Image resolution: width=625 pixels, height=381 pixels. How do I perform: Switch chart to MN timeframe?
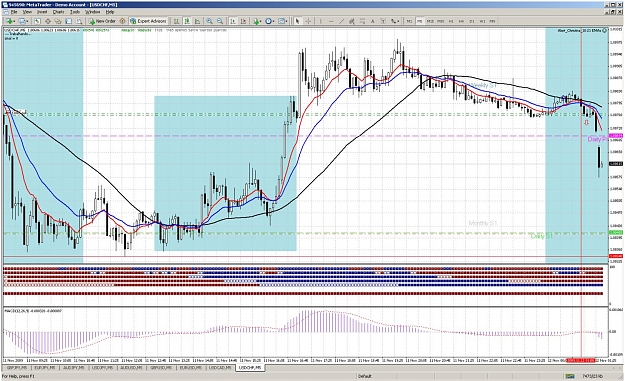493,21
